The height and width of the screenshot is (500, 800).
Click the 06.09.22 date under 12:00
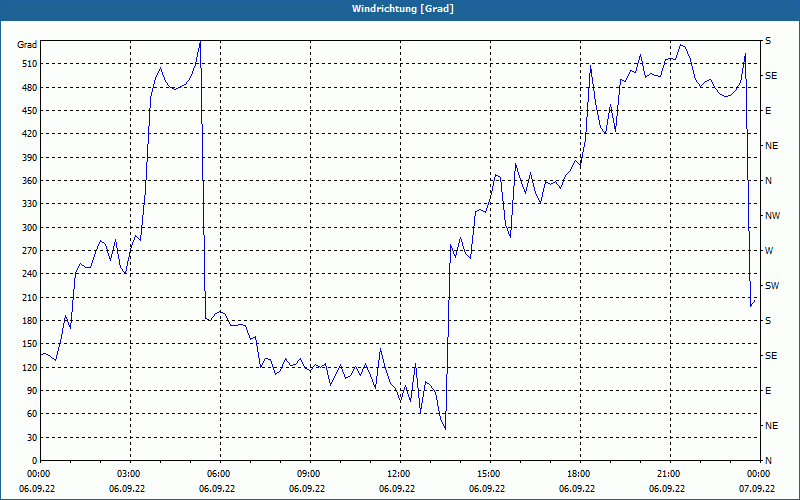[x=397, y=489]
